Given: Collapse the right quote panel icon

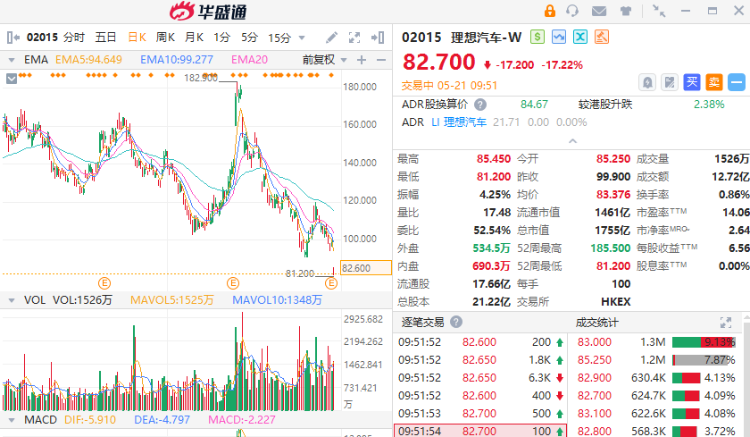Looking at the screenshot, I should coord(377,37).
